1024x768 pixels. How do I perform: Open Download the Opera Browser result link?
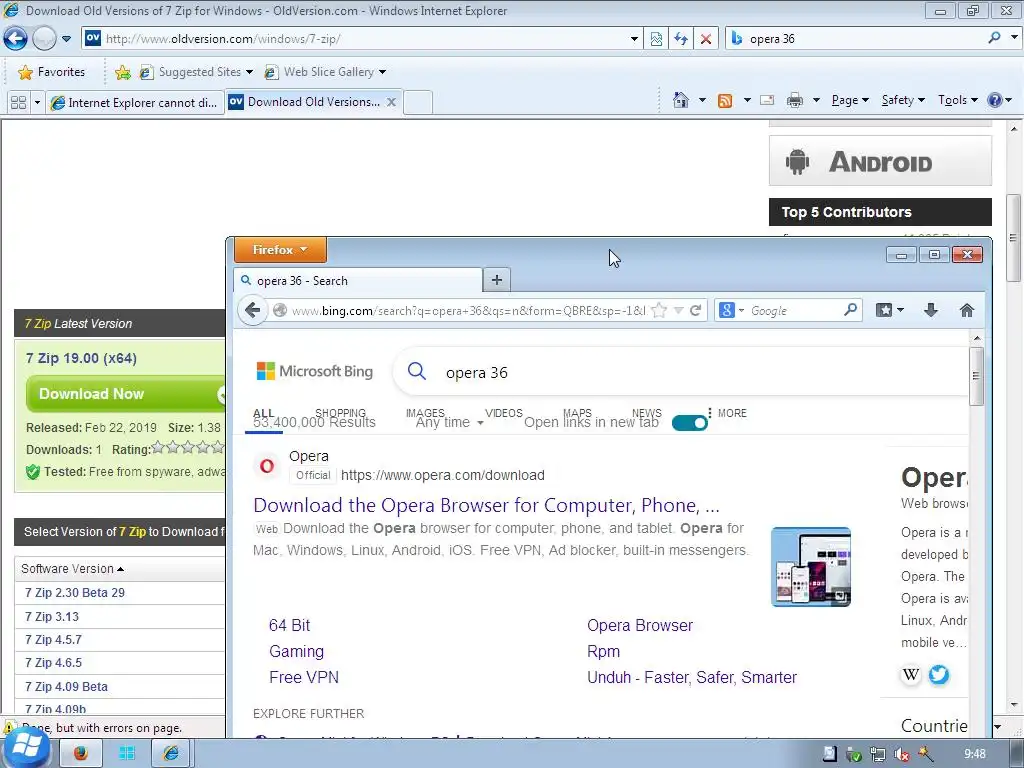pos(487,505)
